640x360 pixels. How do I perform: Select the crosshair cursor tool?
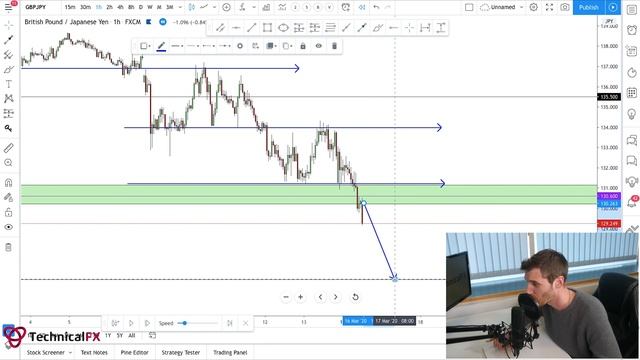coord(8,25)
